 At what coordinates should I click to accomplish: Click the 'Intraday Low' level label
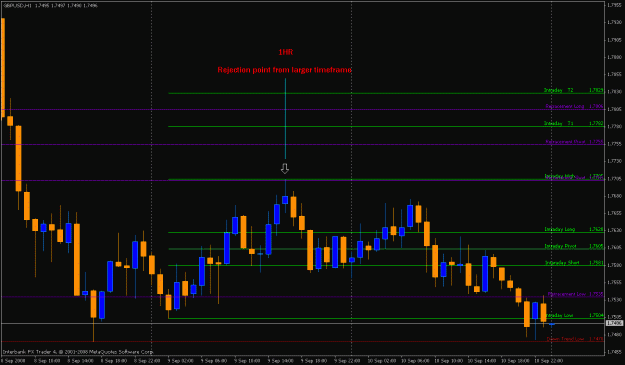point(559,315)
